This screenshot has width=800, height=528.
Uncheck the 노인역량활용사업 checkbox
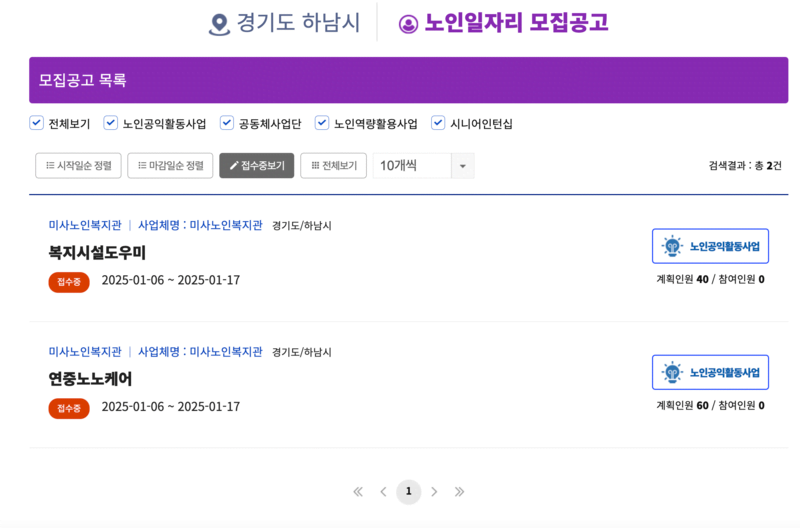pyautogui.click(x=322, y=123)
